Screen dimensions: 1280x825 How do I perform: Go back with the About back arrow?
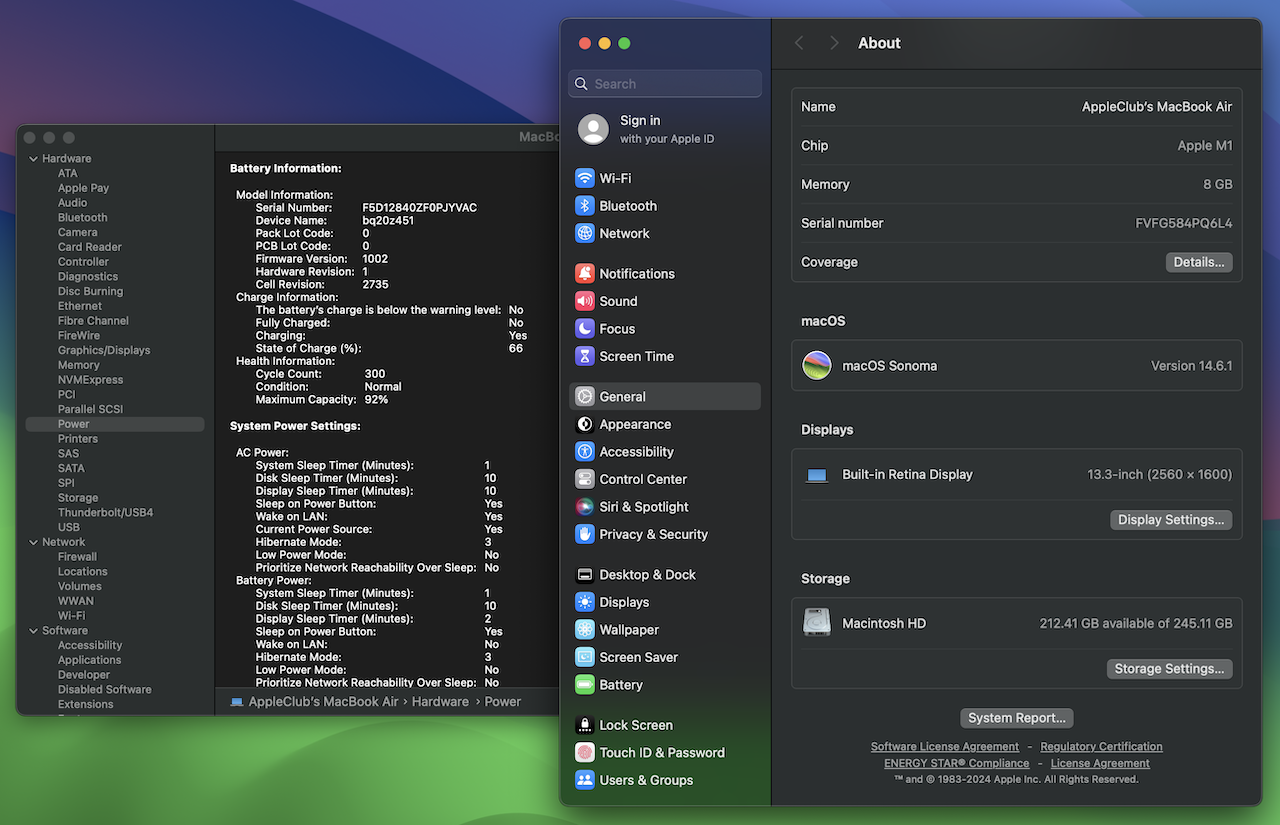click(799, 43)
